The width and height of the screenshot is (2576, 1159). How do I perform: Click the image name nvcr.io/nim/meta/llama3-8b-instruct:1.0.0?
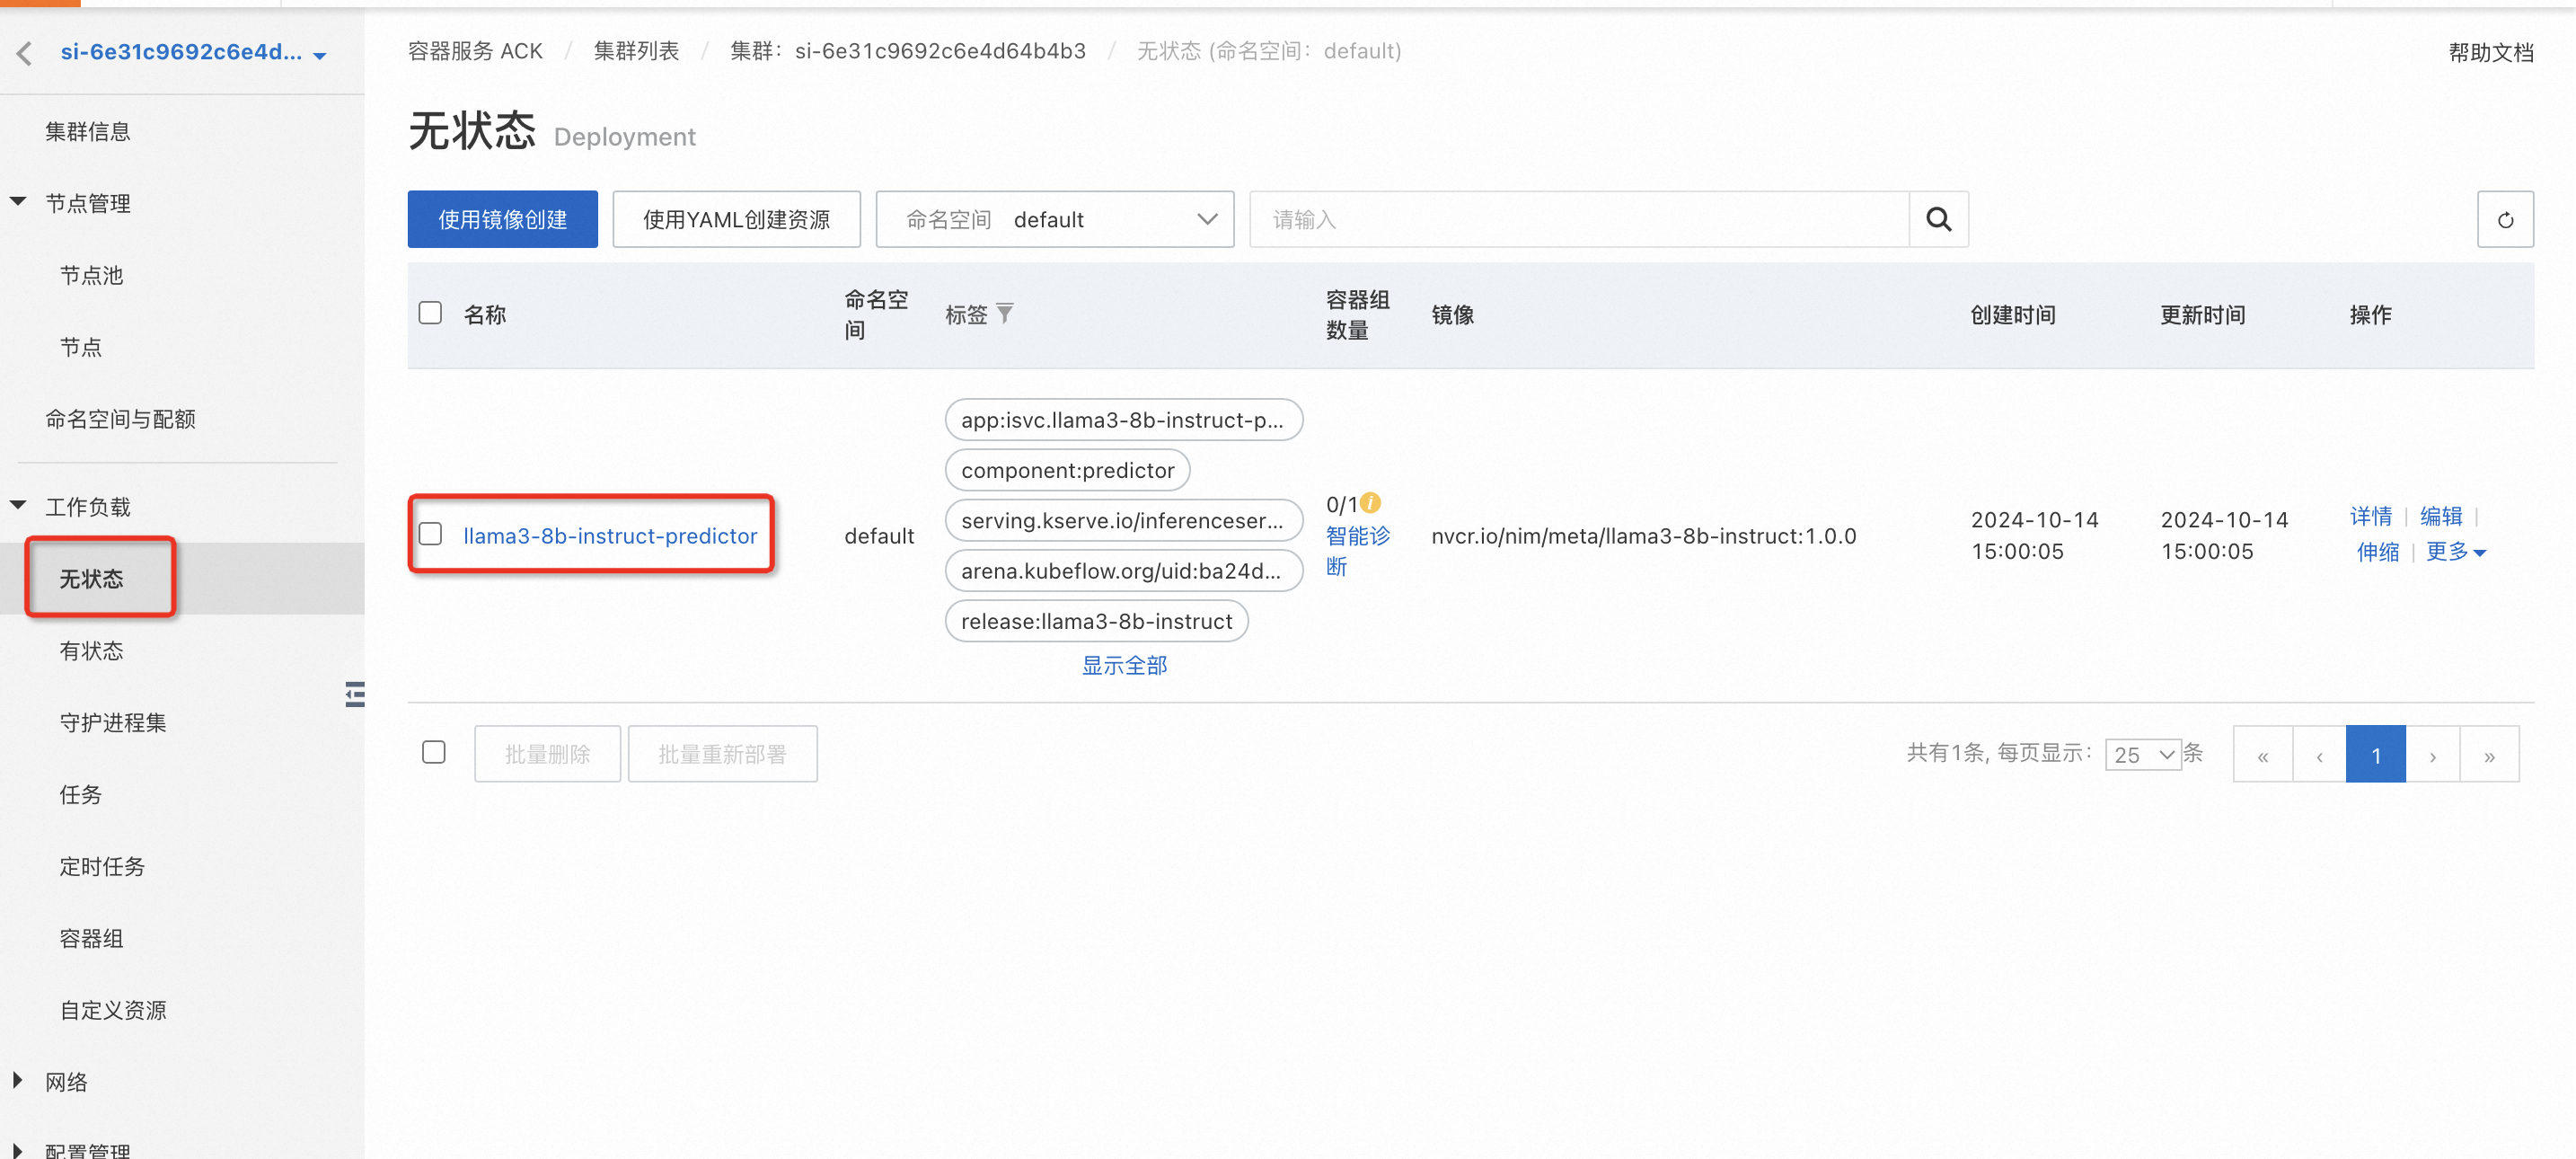pyautogui.click(x=1643, y=536)
